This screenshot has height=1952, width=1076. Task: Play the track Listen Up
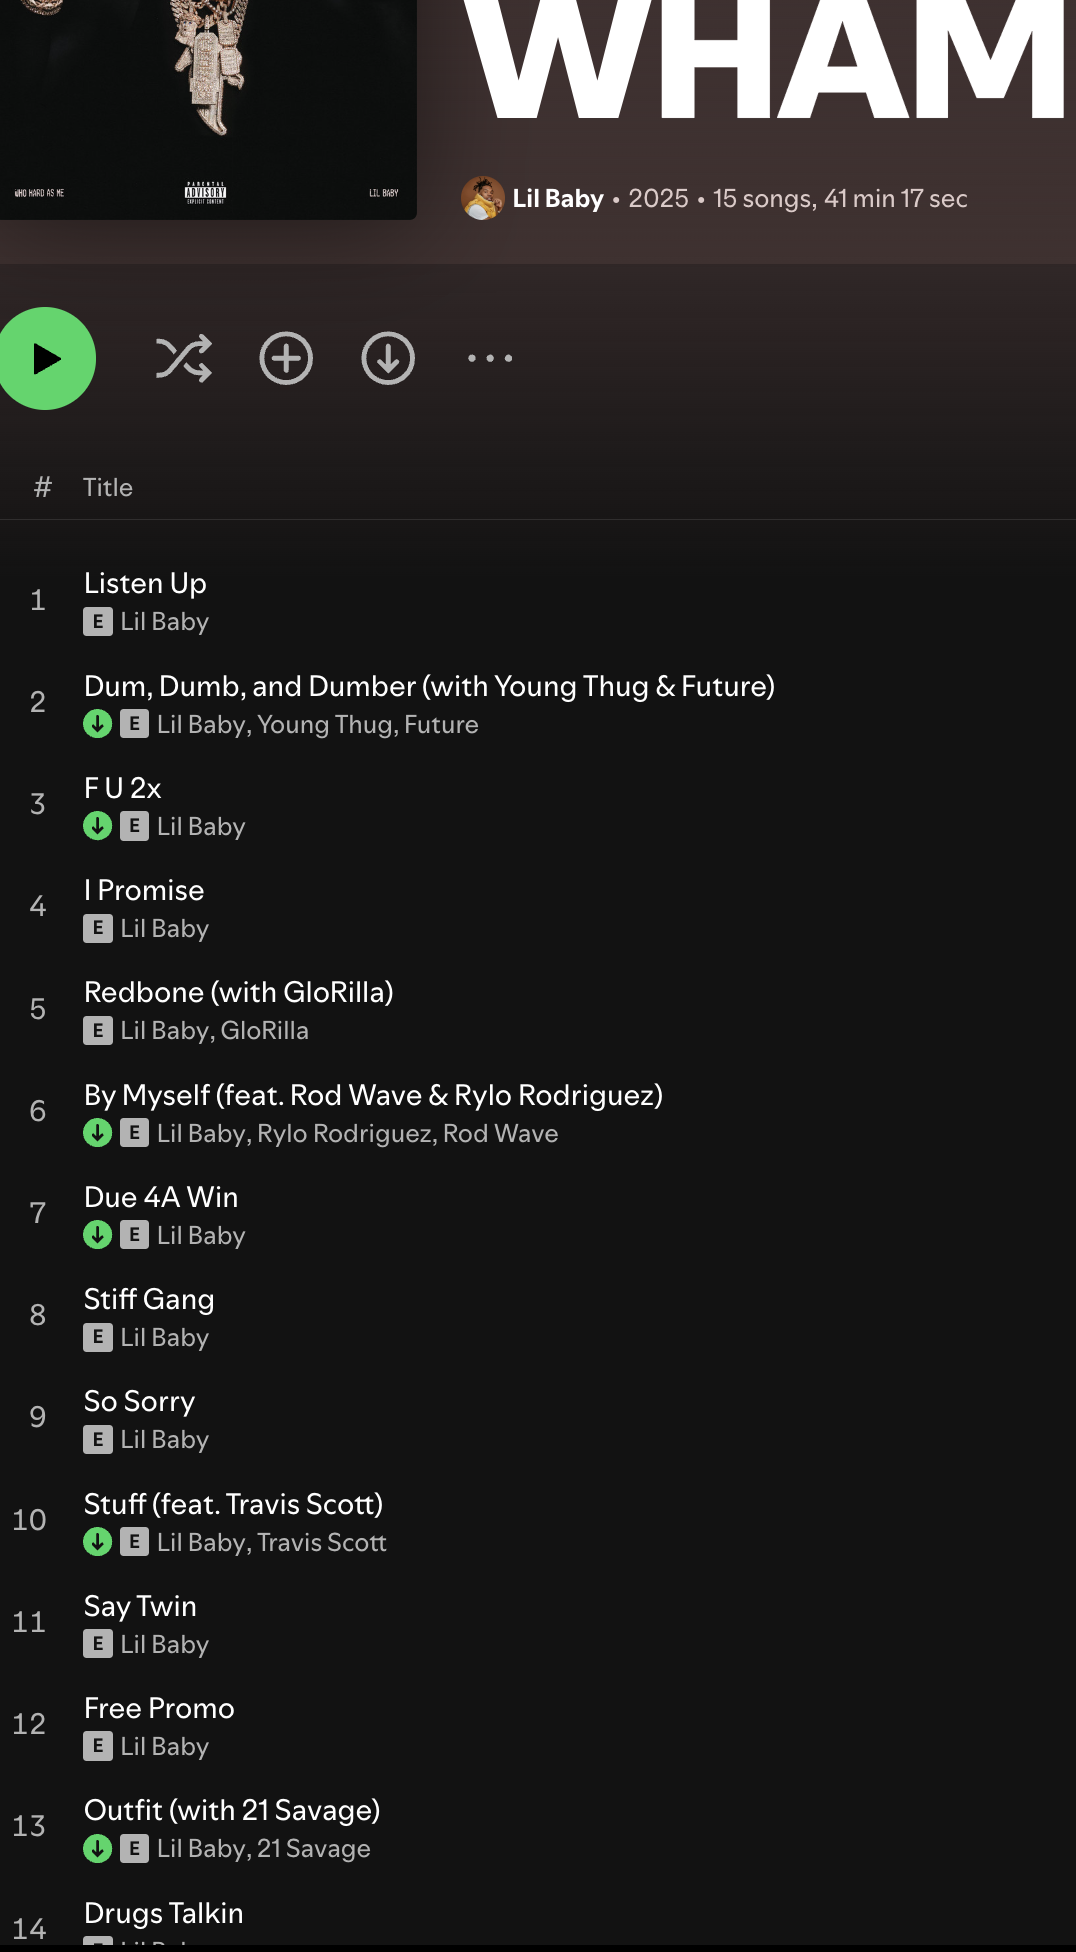pyautogui.click(x=145, y=584)
